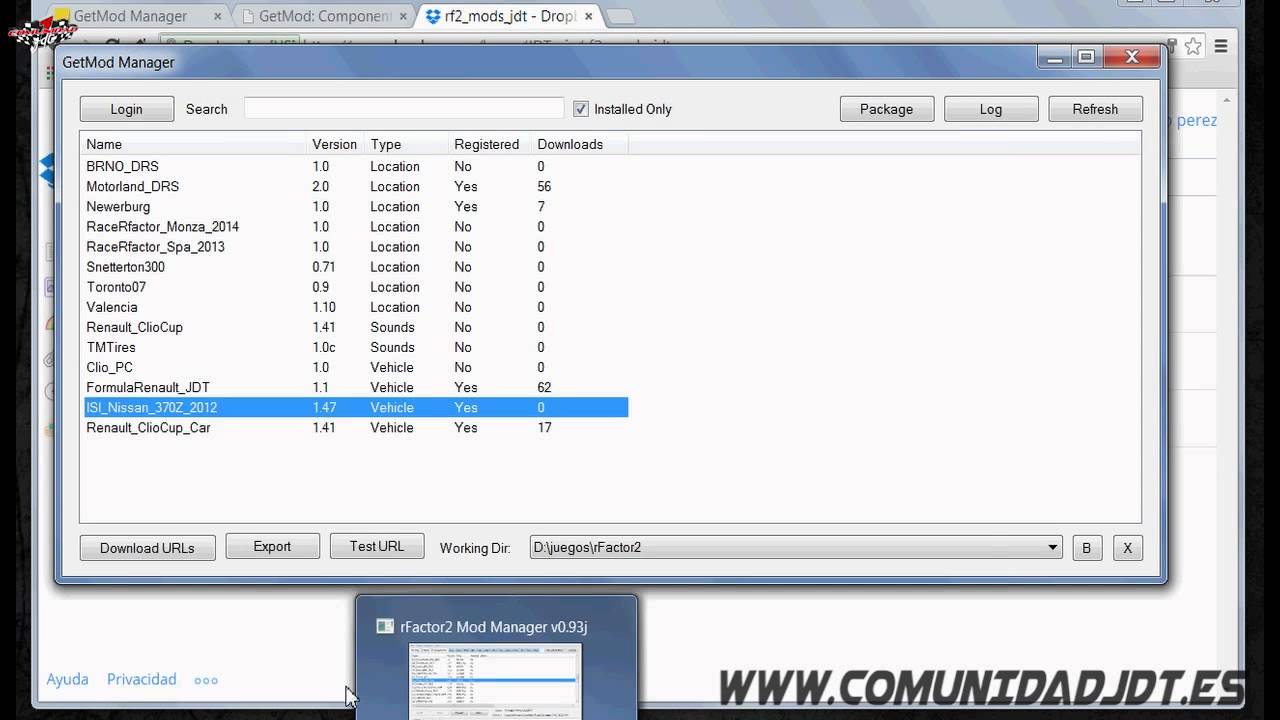Click the Dropbox favicon on browser tab
The height and width of the screenshot is (720, 1280).
(433, 16)
